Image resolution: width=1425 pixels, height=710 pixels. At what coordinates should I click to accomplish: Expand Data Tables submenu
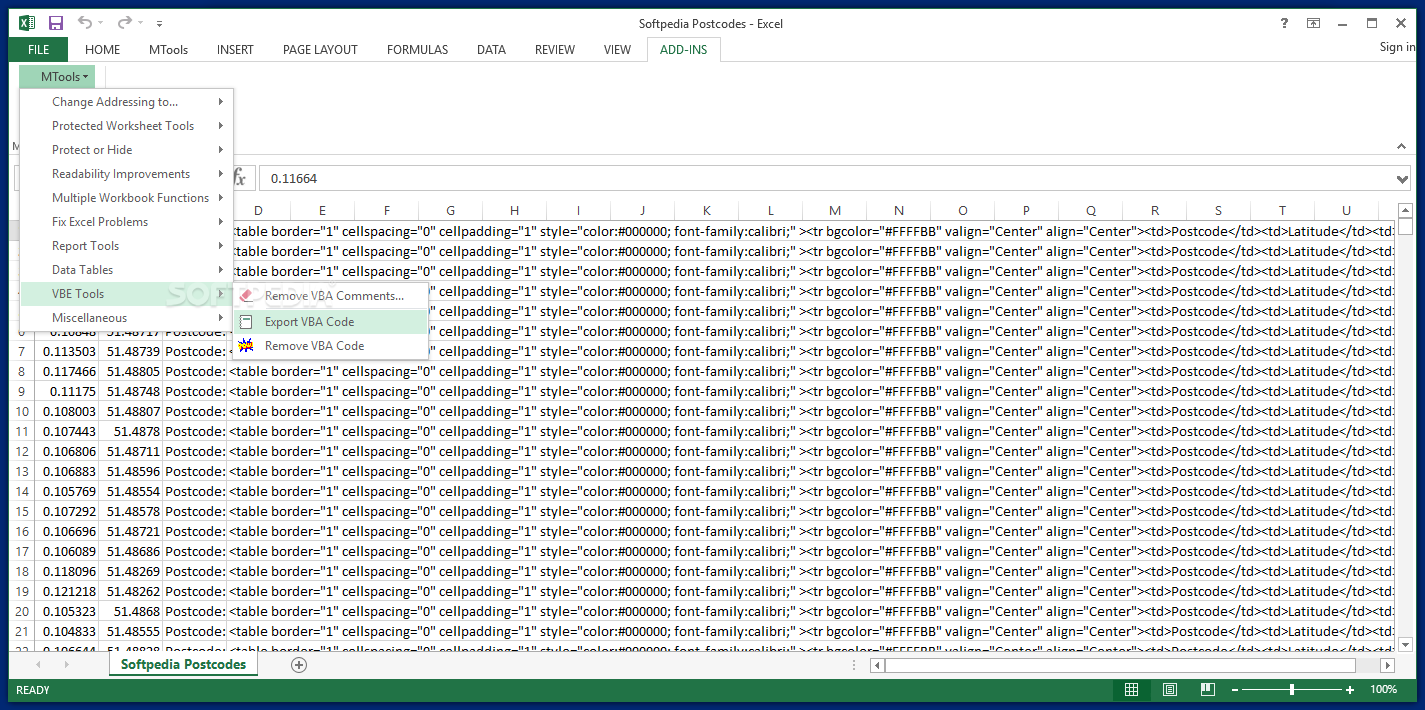click(x=127, y=270)
